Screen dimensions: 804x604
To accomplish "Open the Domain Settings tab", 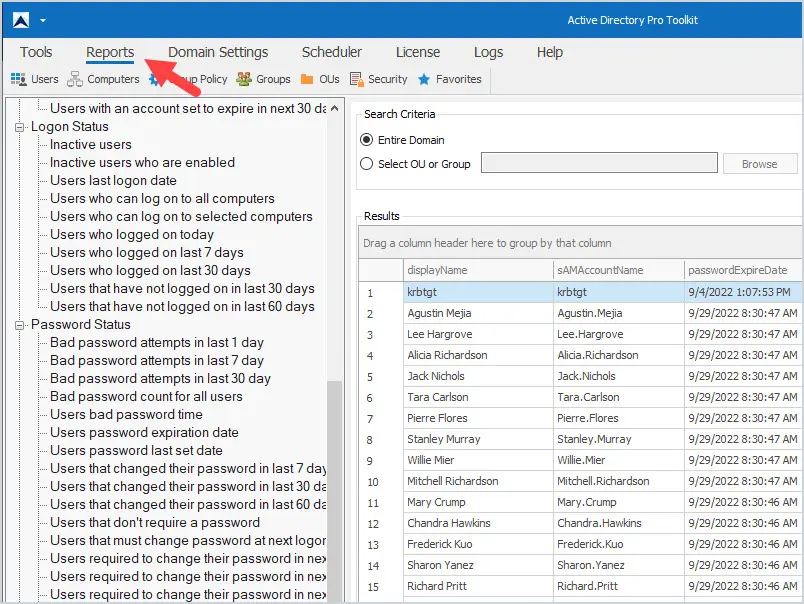I will click(218, 52).
